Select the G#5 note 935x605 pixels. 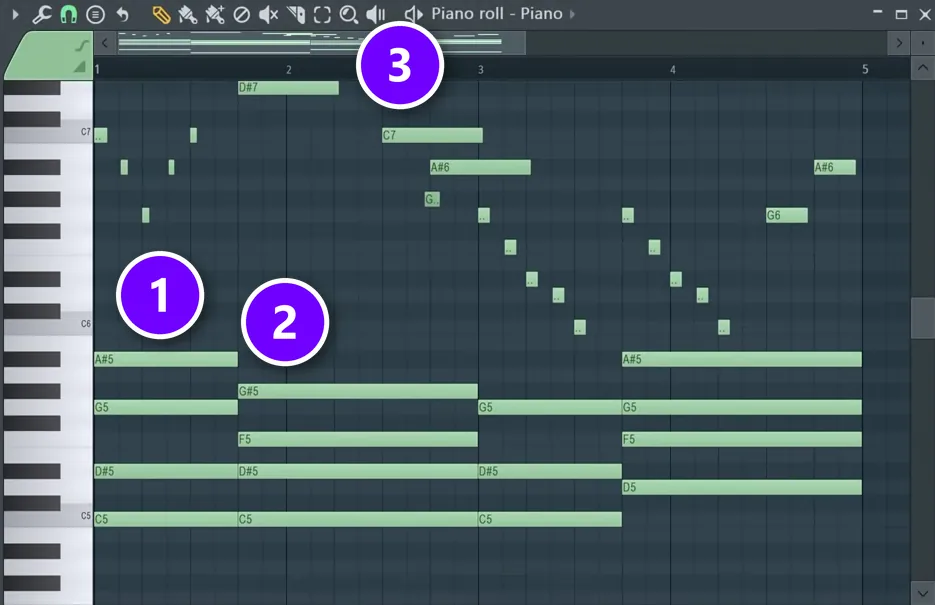[358, 391]
